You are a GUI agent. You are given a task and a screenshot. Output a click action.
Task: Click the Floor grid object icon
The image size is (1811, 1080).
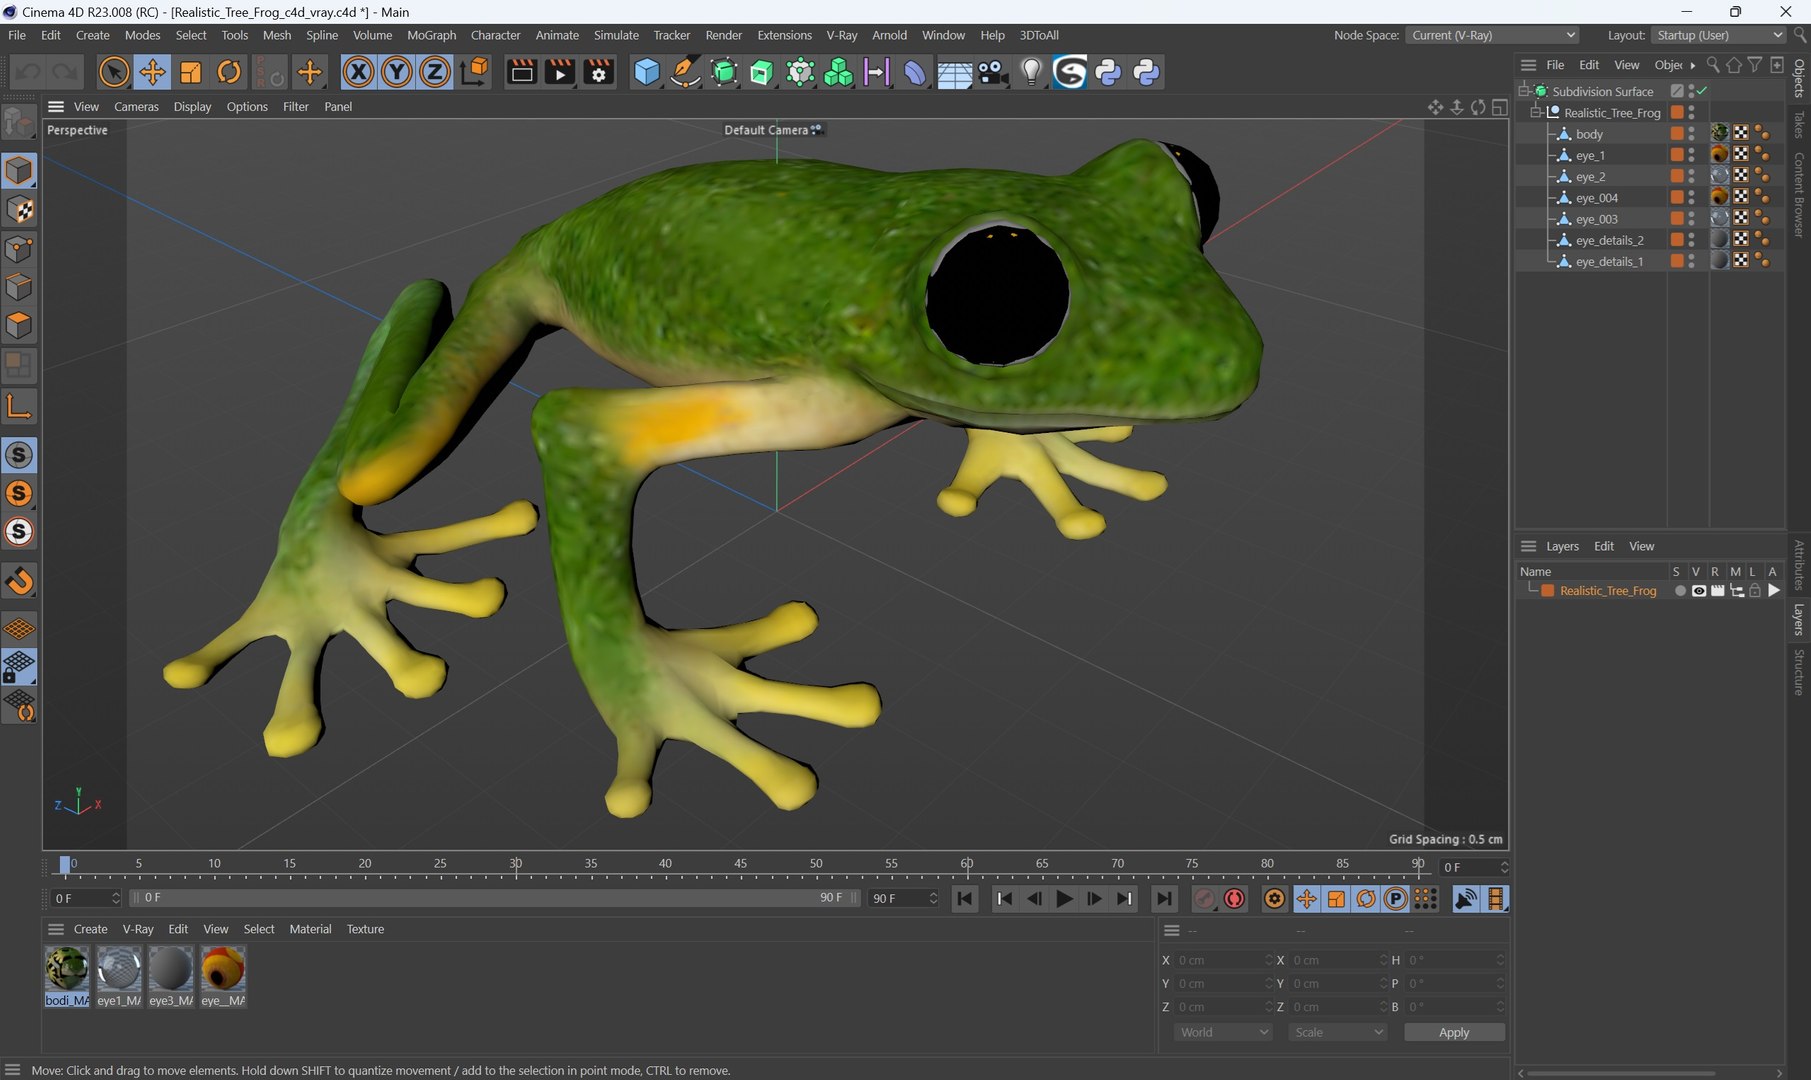[954, 73]
